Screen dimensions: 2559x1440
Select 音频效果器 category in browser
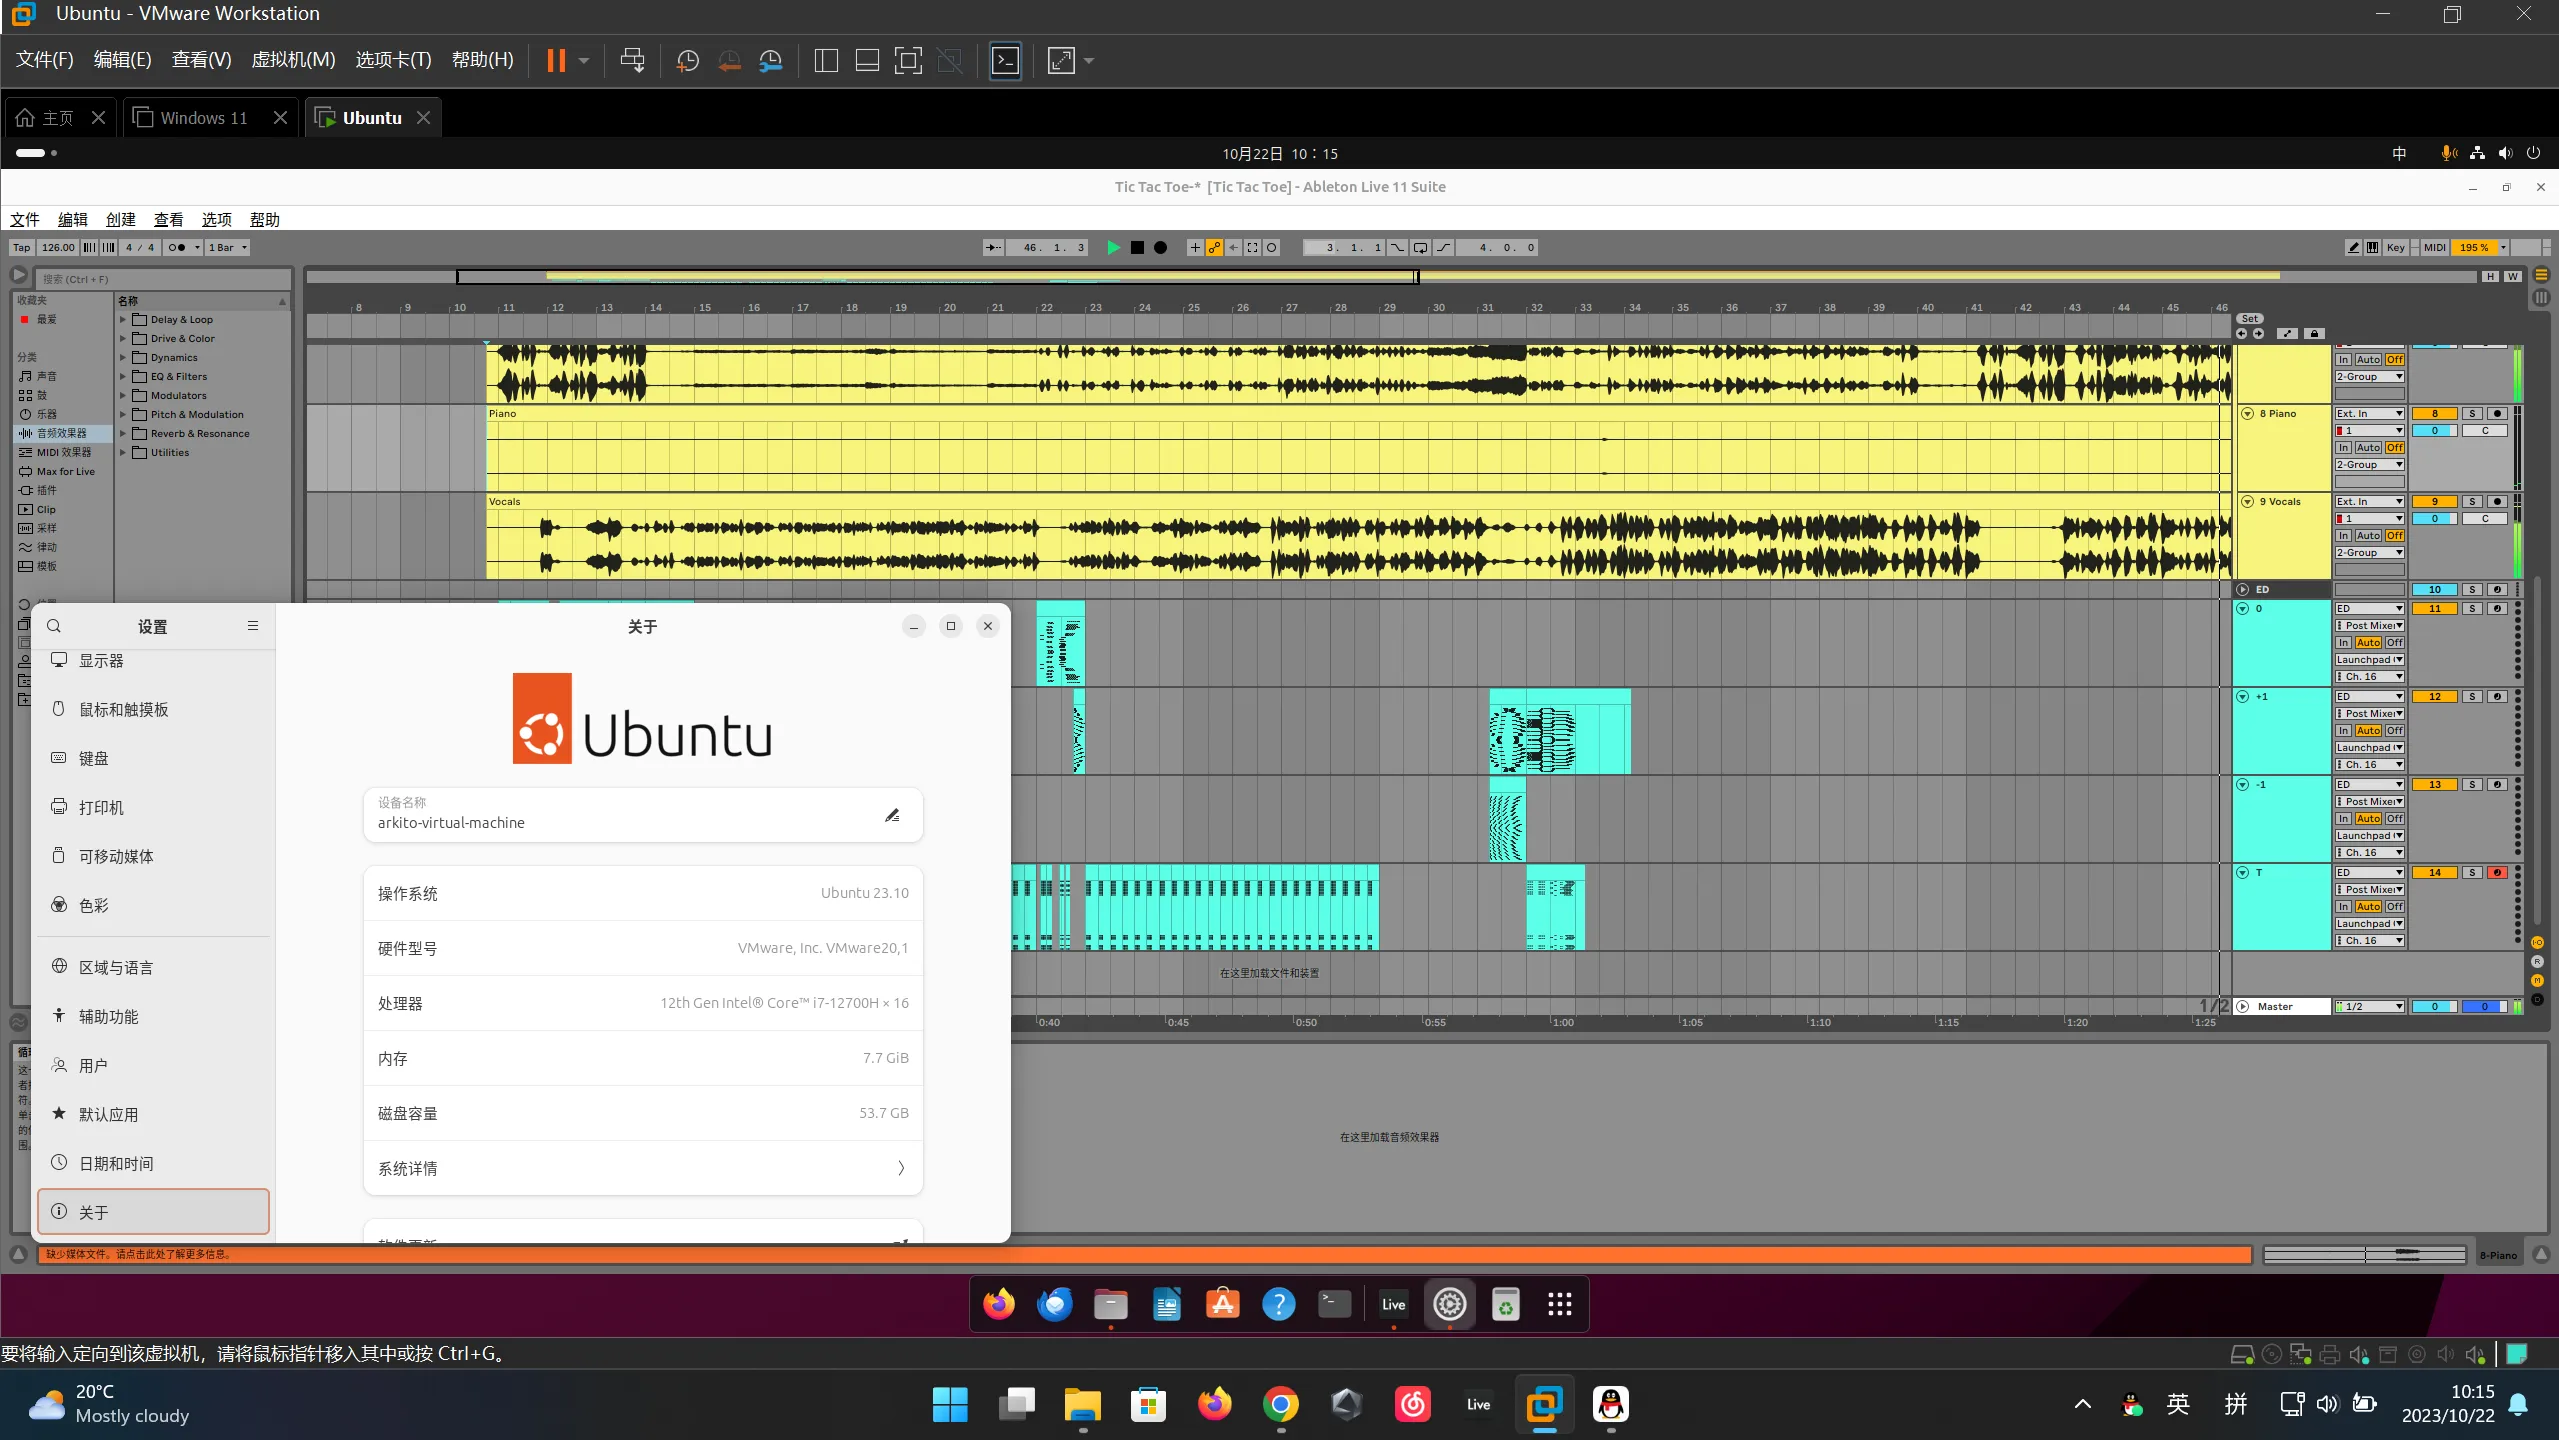pos(62,434)
